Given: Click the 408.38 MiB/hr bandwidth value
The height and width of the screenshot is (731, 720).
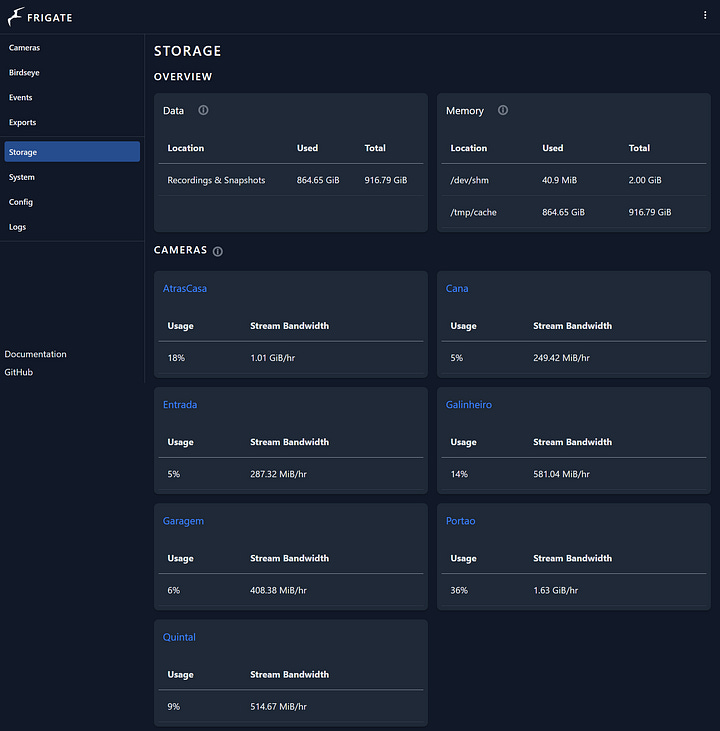Looking at the screenshot, I should coord(278,590).
